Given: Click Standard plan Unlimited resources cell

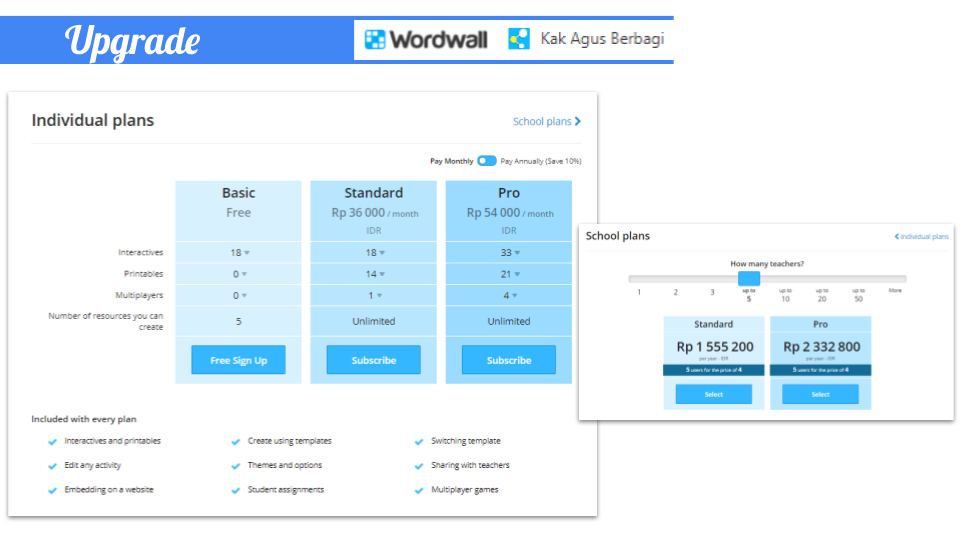Looking at the screenshot, I should (x=373, y=321).
